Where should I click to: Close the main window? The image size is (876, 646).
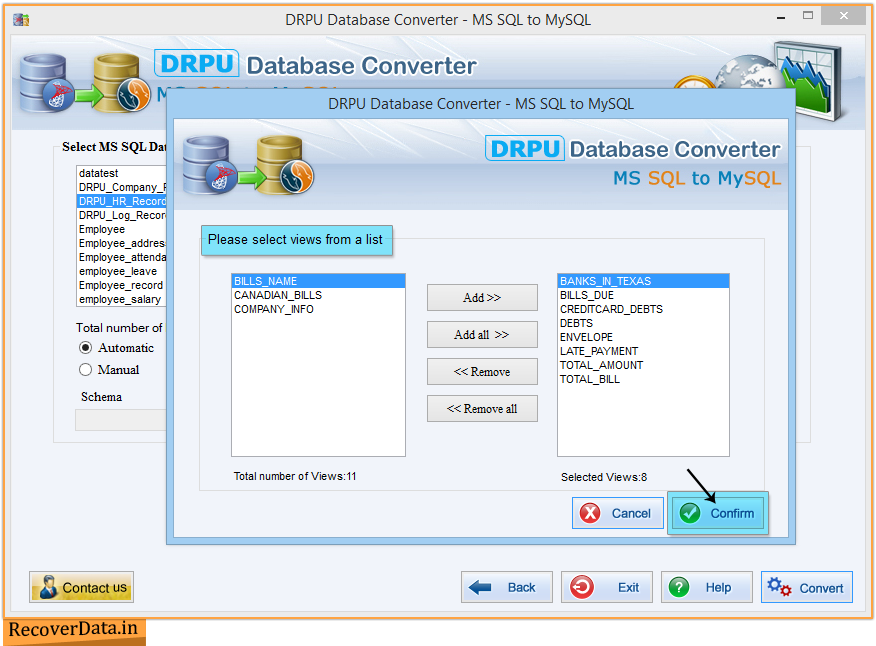[844, 16]
